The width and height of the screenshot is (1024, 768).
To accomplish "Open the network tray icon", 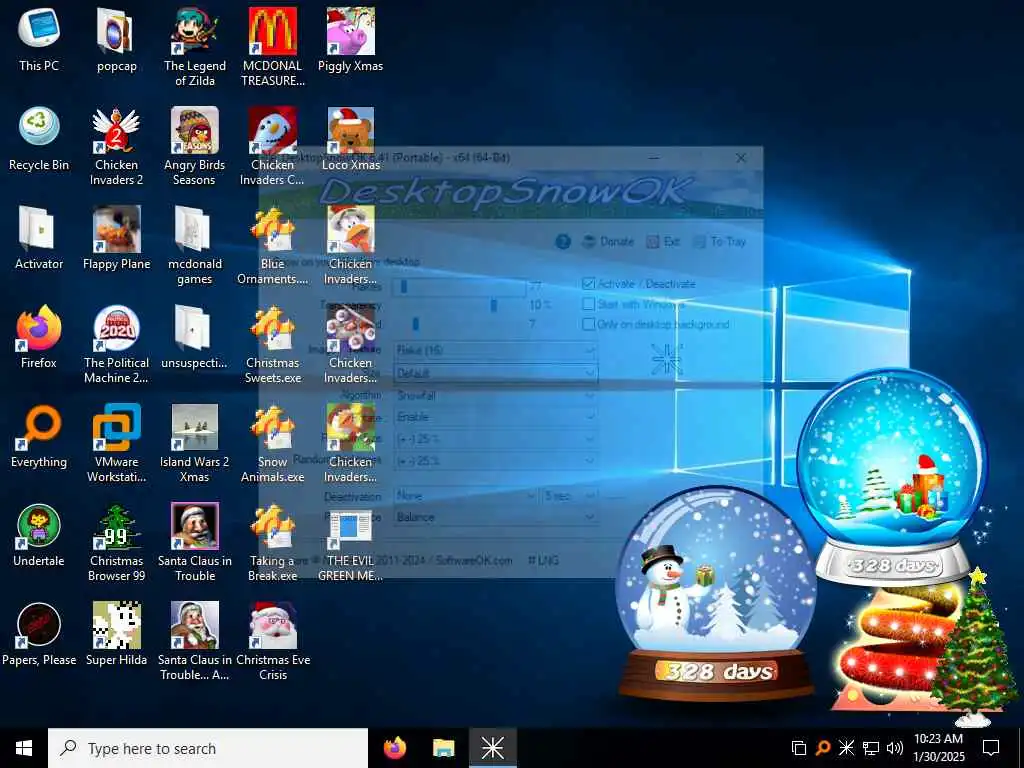I will 871,748.
